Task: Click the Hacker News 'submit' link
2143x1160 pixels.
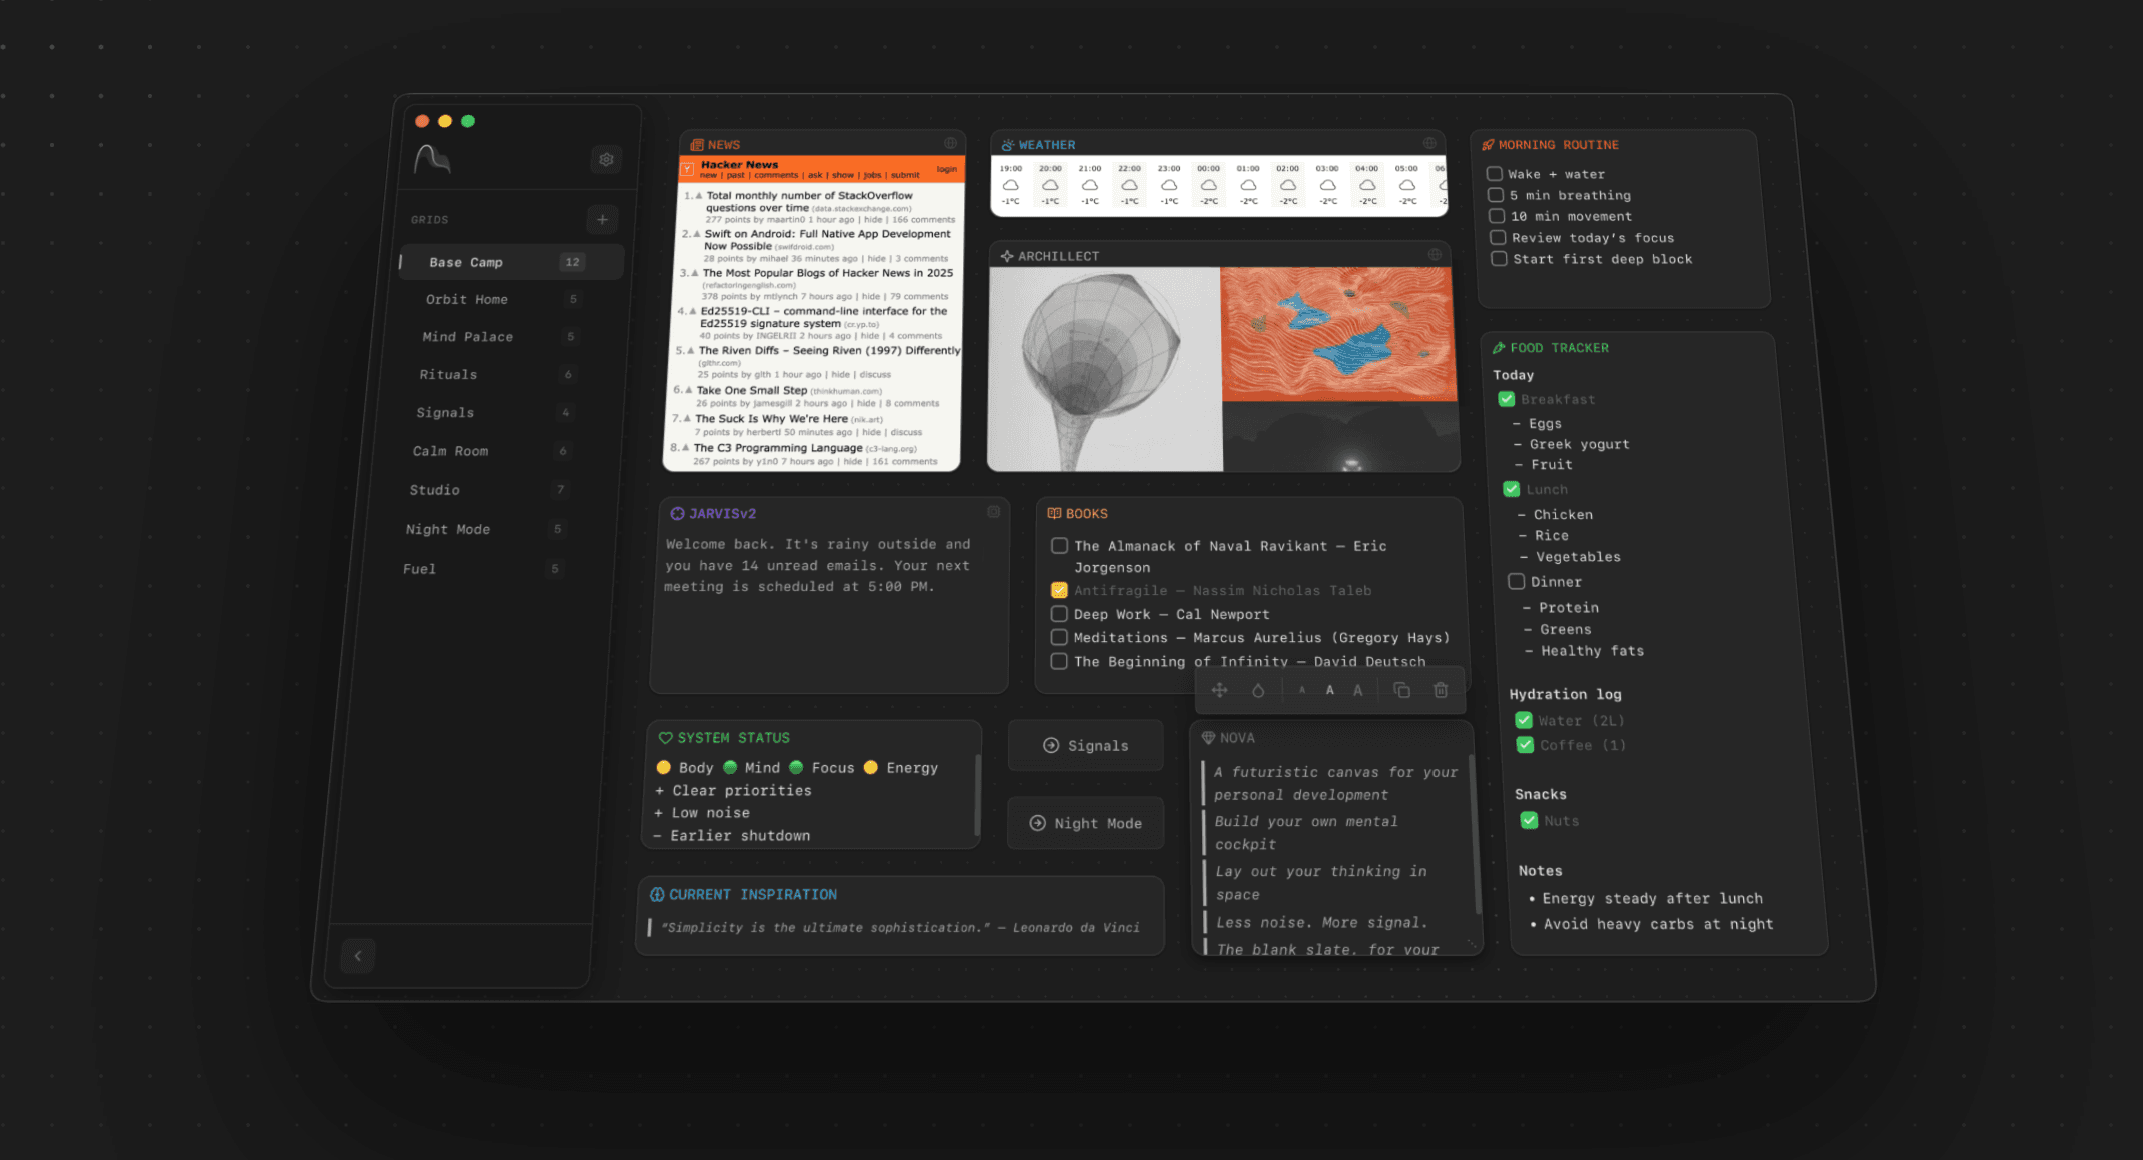Action: click(905, 175)
